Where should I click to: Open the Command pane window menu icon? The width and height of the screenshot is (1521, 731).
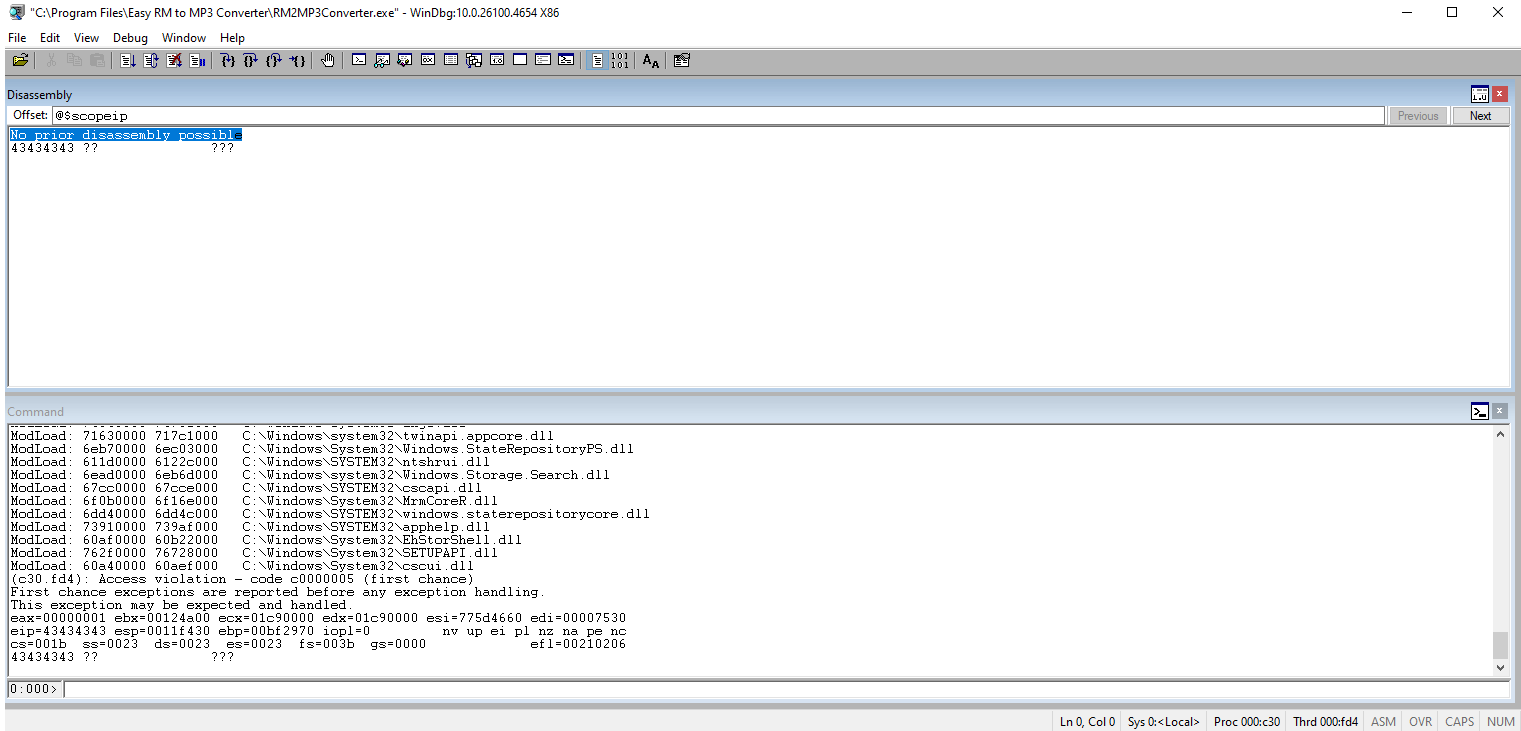[x=1480, y=411]
